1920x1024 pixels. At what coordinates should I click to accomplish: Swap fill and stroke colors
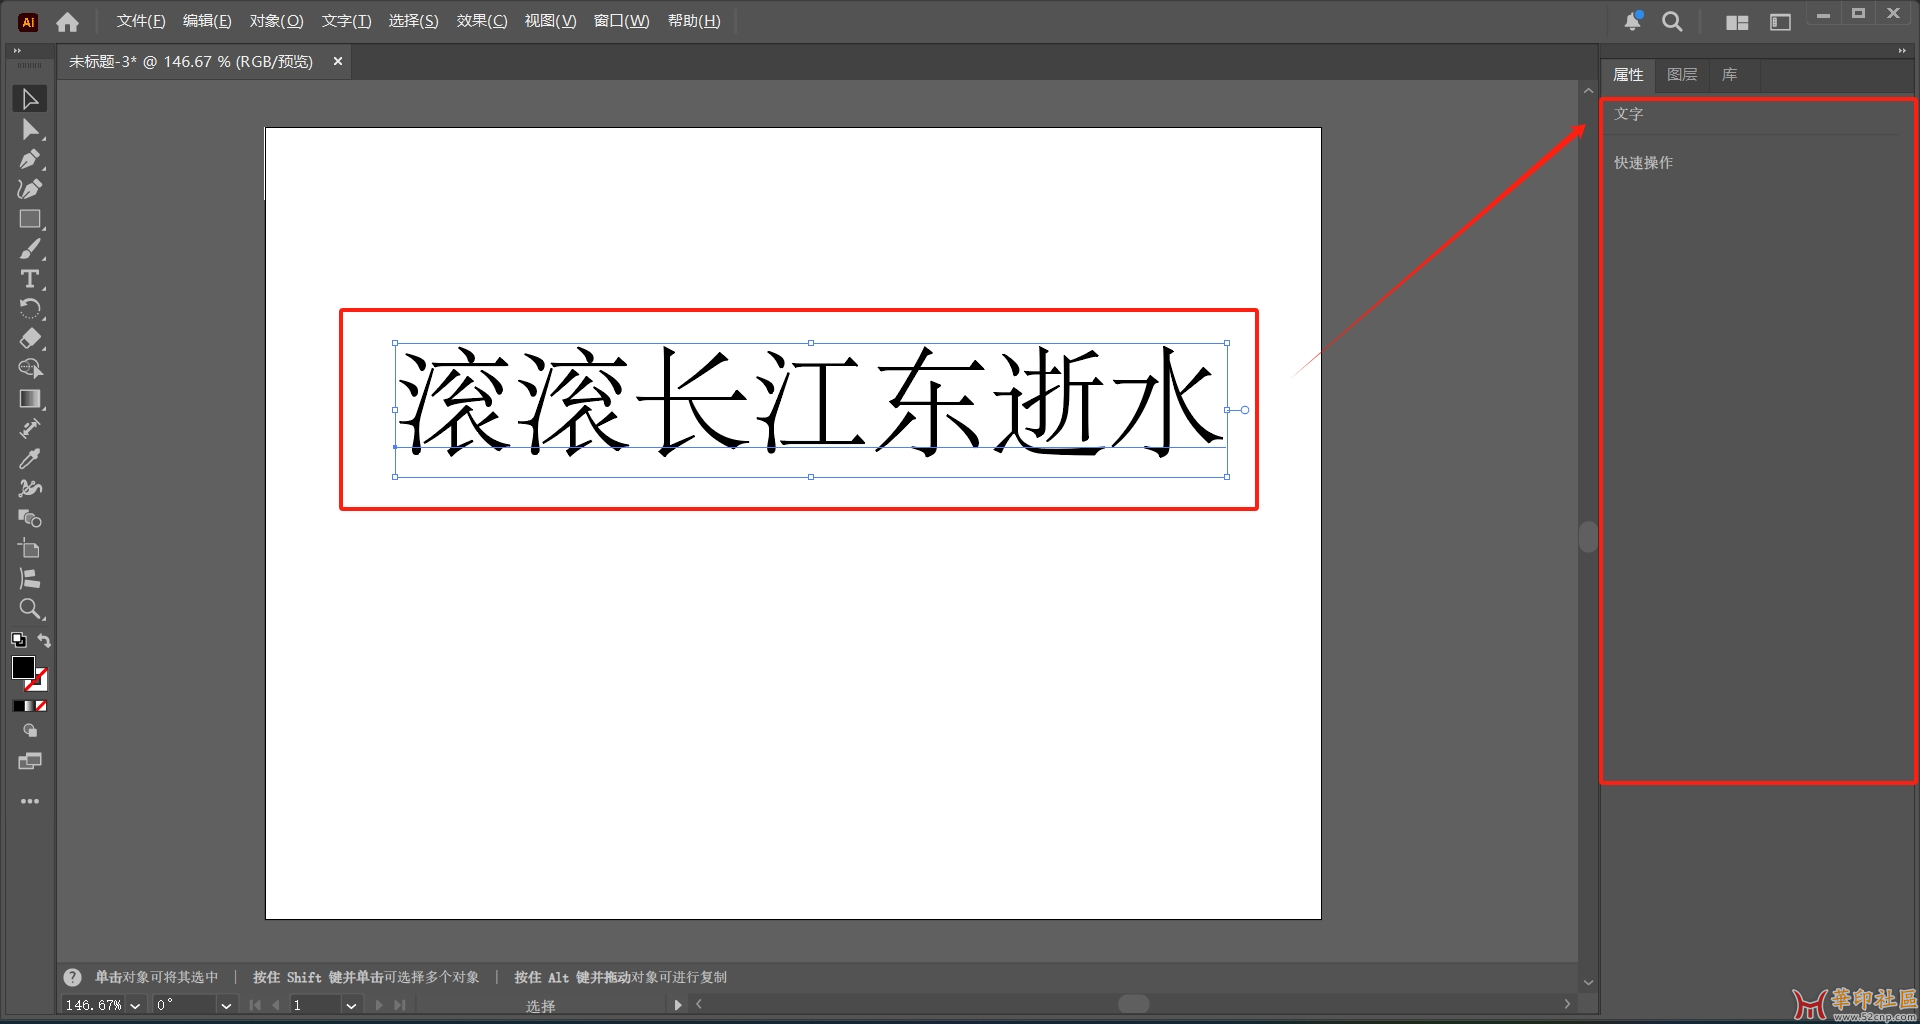click(44, 640)
